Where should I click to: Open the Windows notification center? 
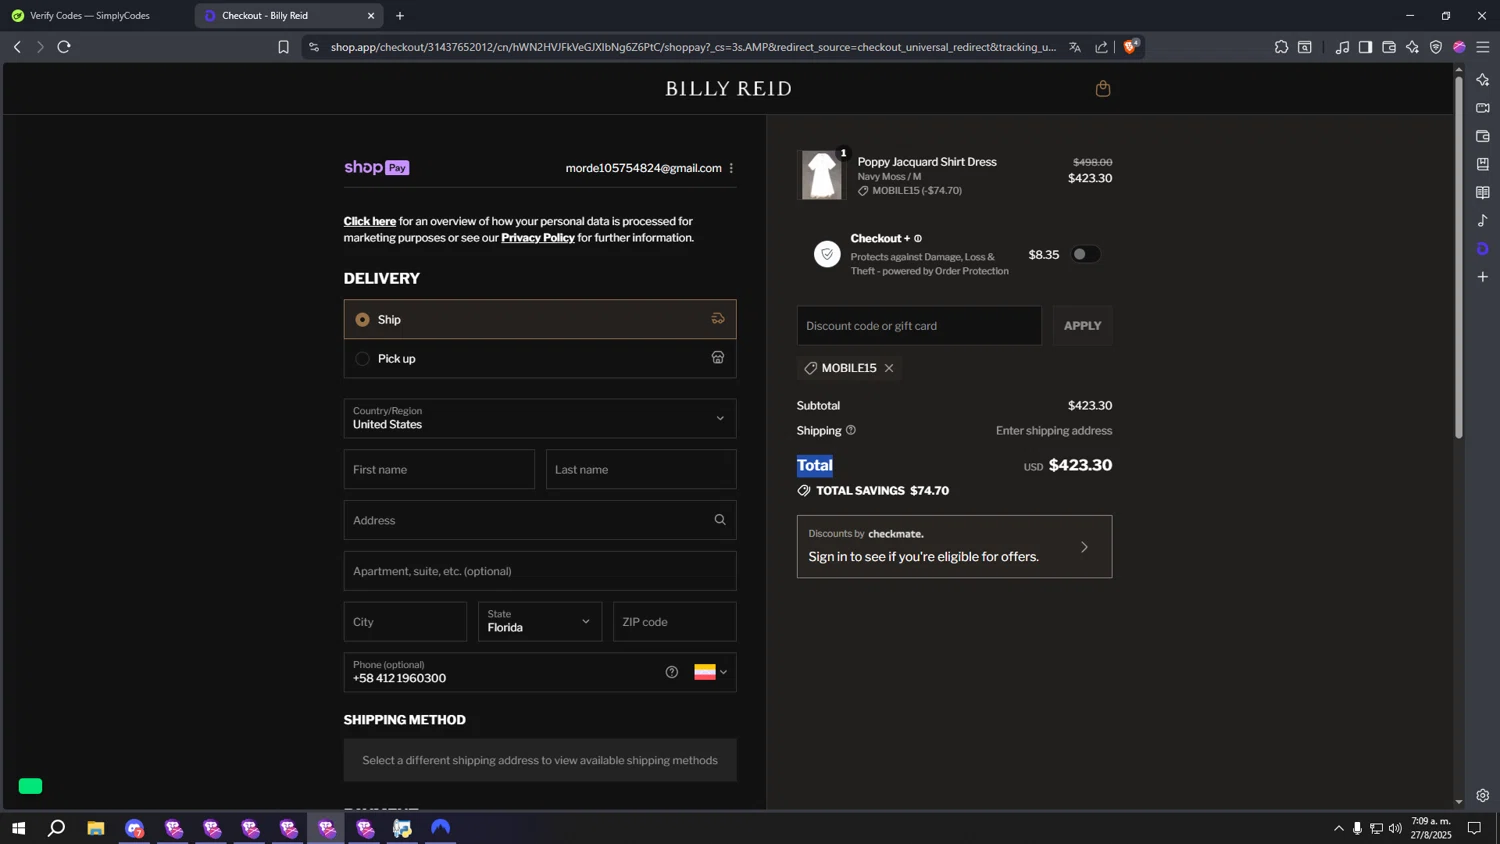(x=1474, y=828)
